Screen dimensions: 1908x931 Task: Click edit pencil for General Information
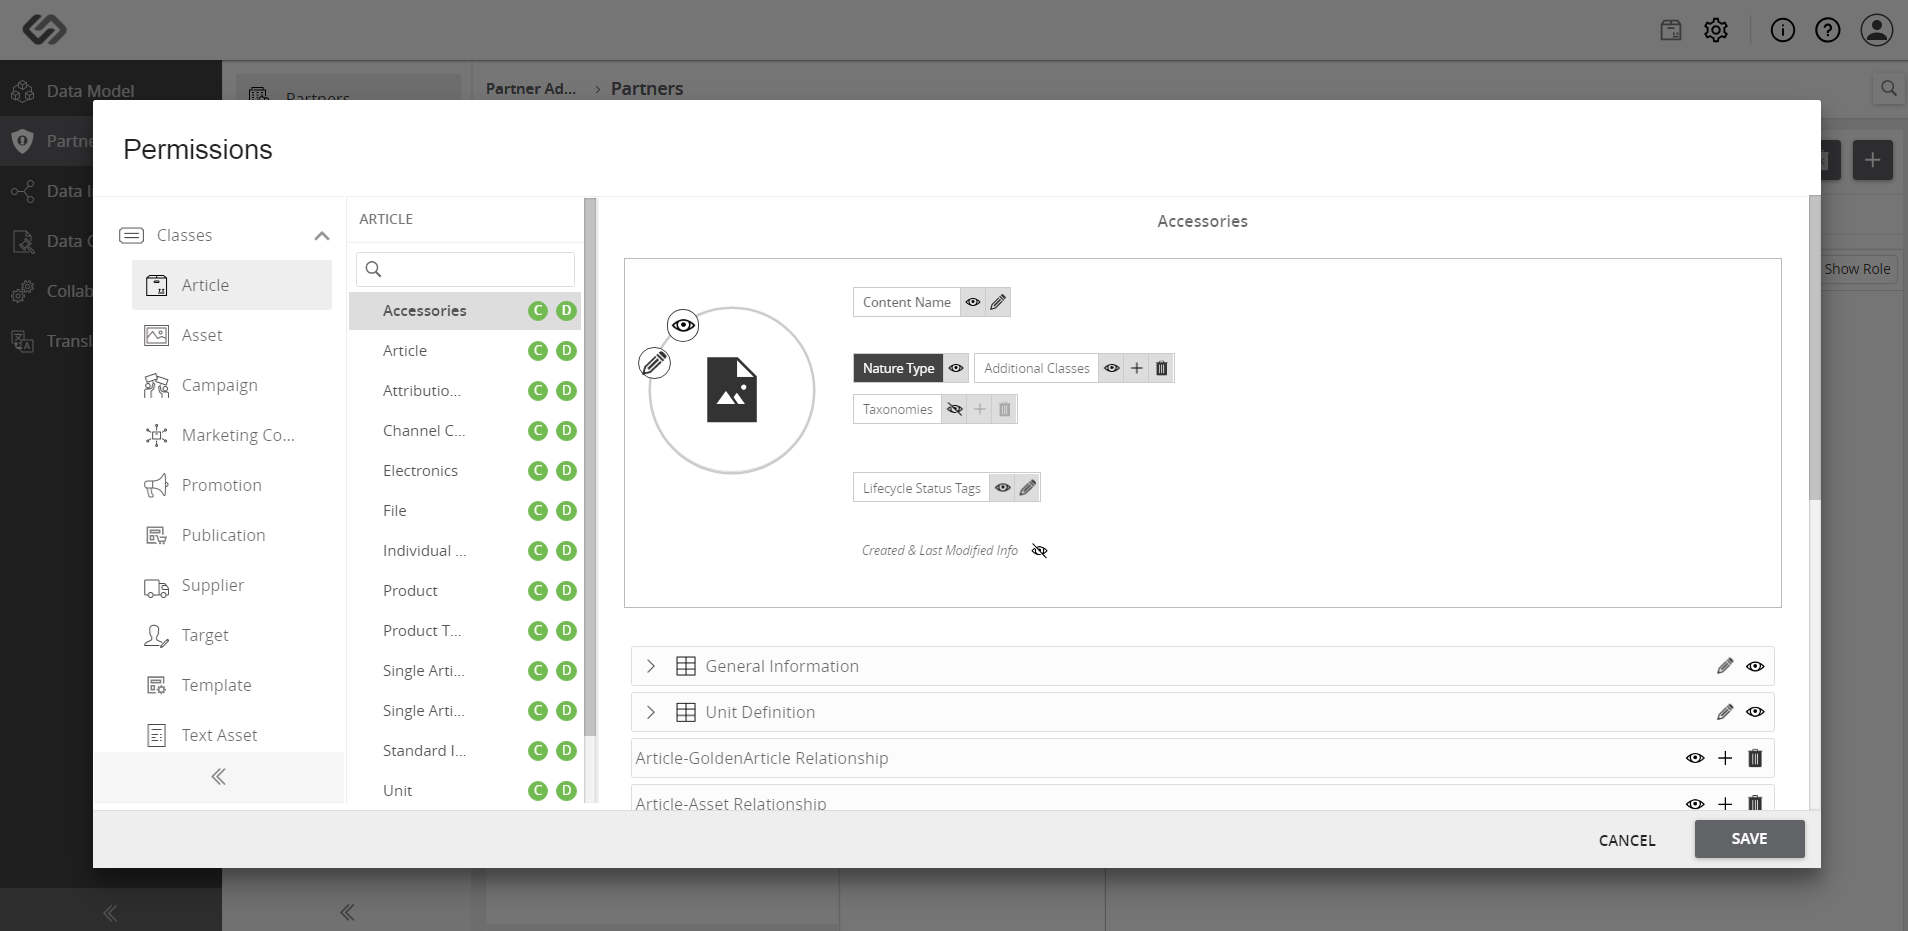[1725, 666]
